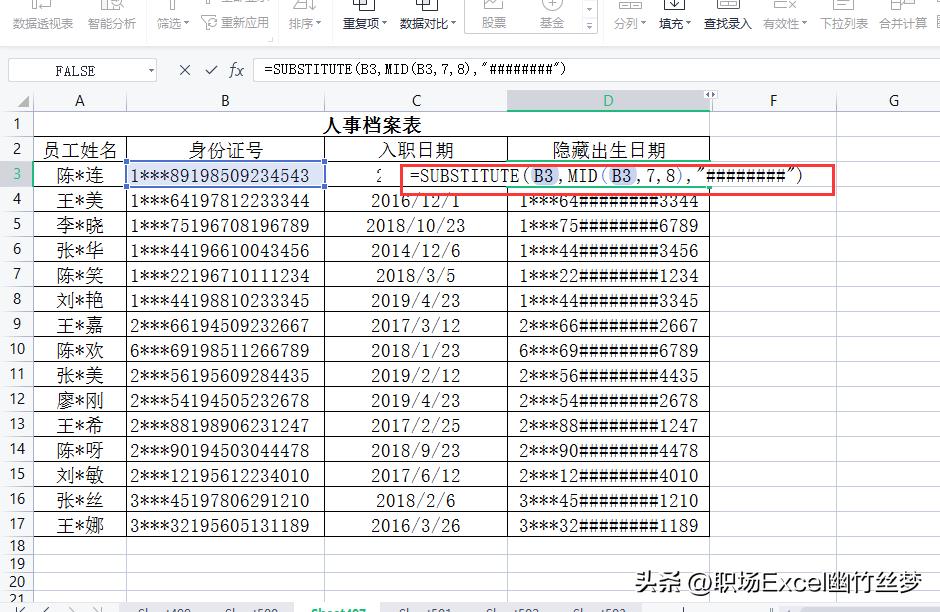Click the fx insert function icon

coord(237,70)
